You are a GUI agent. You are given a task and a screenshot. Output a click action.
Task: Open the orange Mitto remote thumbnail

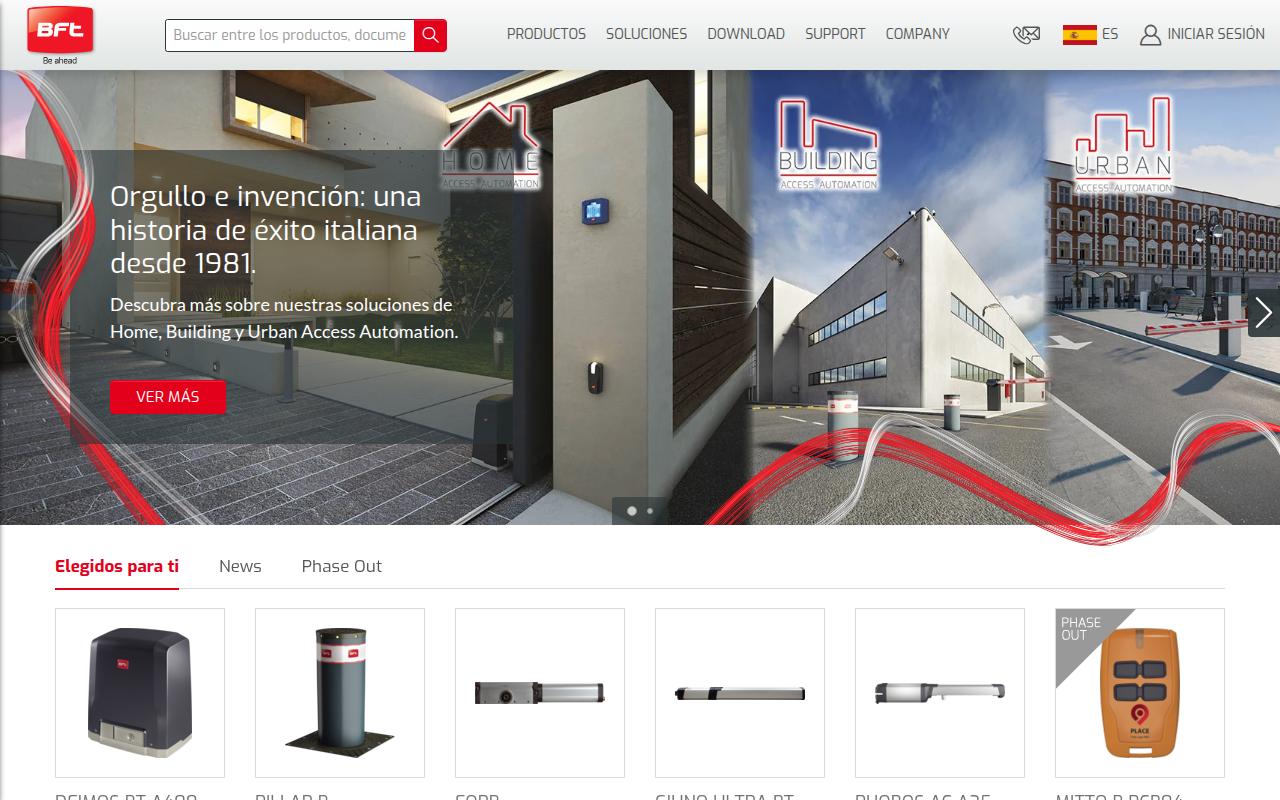[1140, 693]
